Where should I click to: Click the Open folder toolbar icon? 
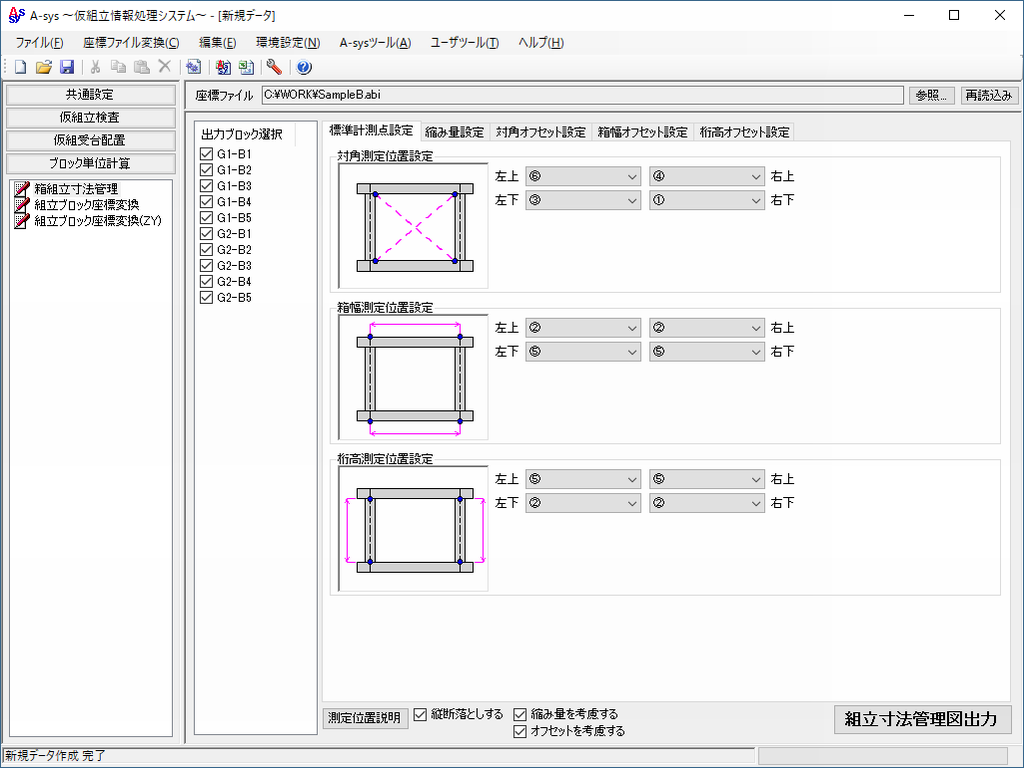click(x=43, y=67)
